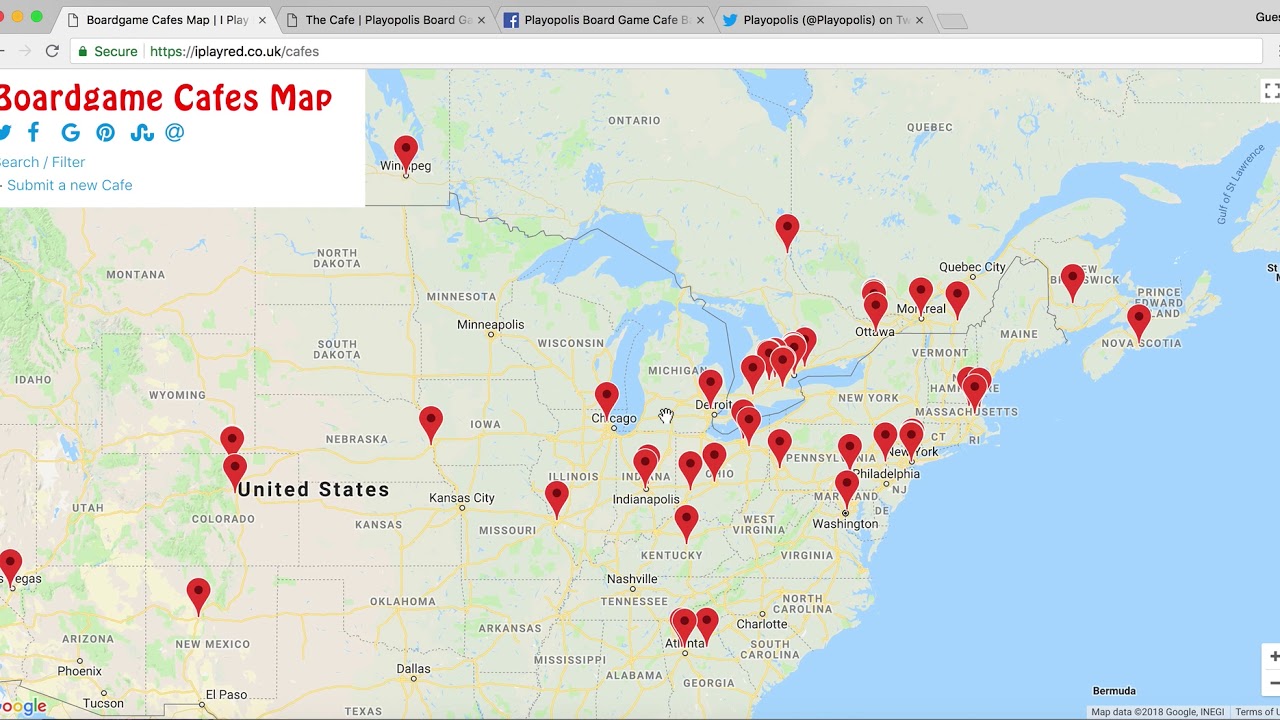Viewport: 1280px width, 720px height.
Task: Click the Bermuda label
Action: (1114, 691)
